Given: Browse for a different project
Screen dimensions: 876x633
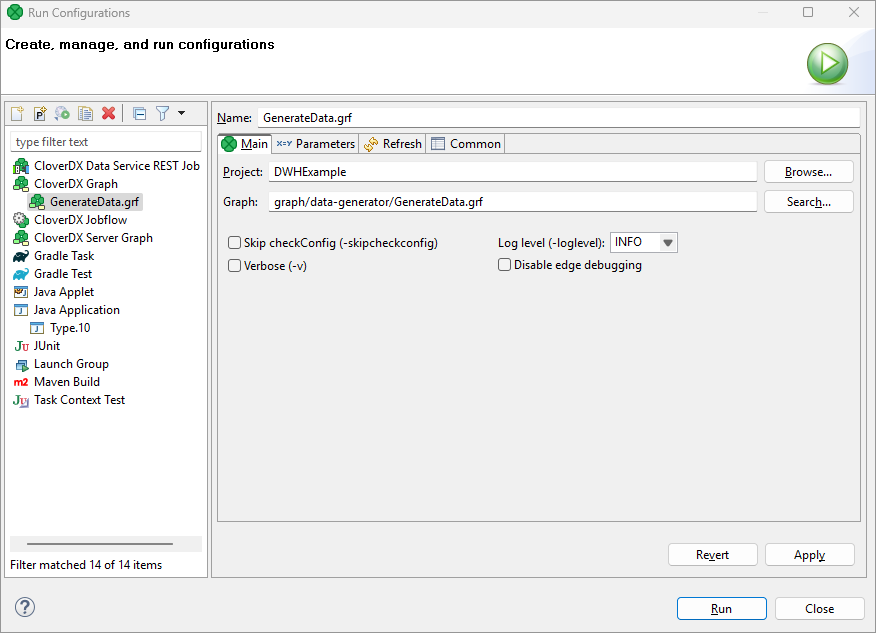Looking at the screenshot, I should tap(808, 171).
